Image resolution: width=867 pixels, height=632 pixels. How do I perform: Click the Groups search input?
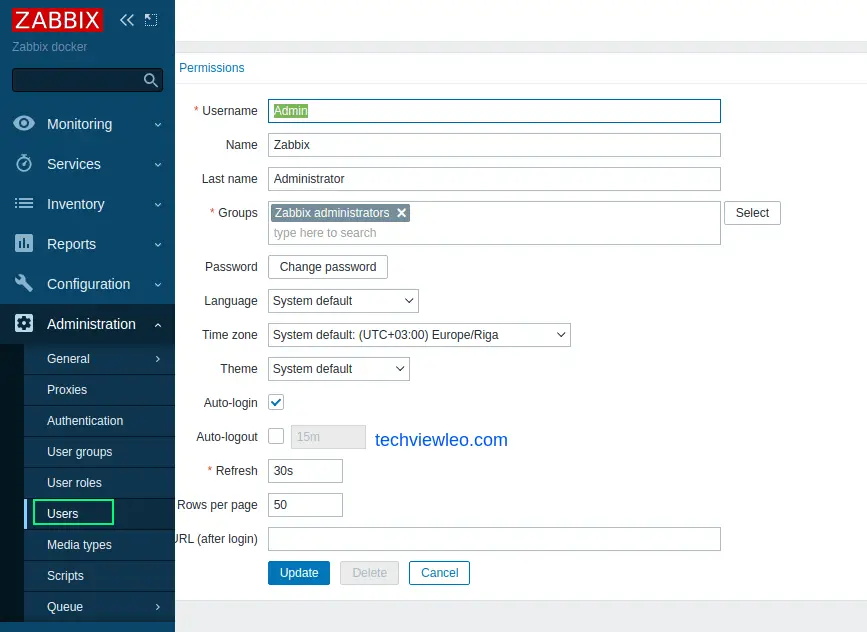coord(494,233)
